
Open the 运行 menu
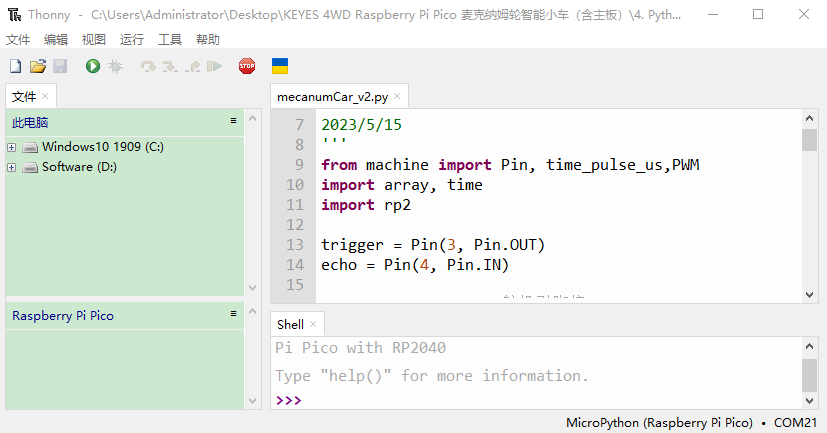click(132, 40)
